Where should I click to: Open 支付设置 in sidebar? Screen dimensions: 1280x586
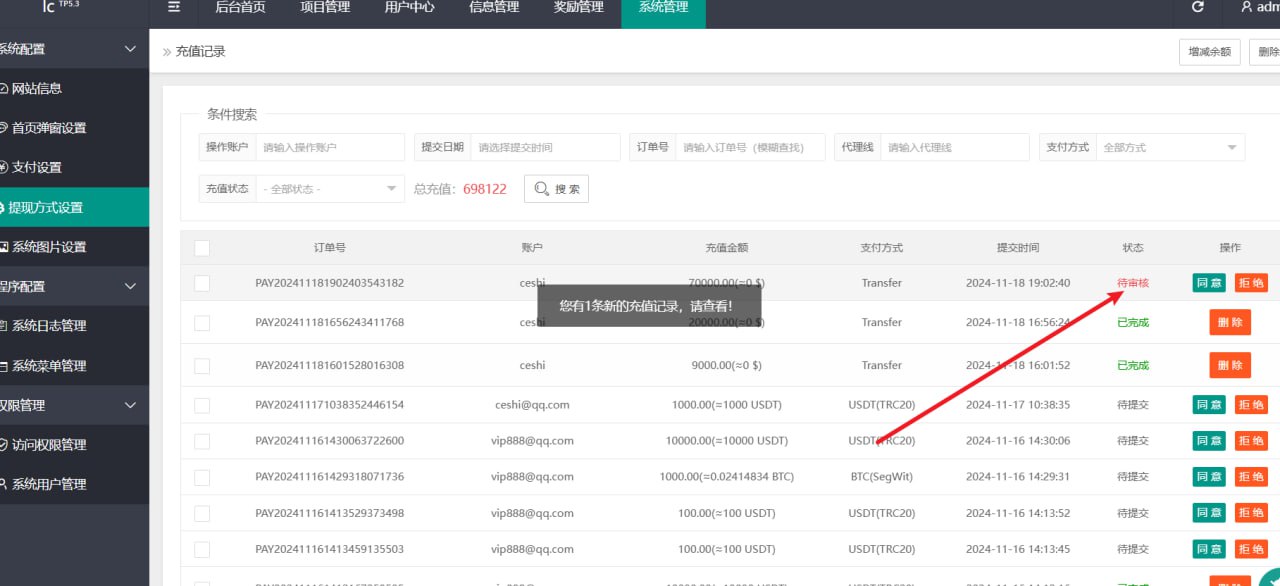point(36,167)
